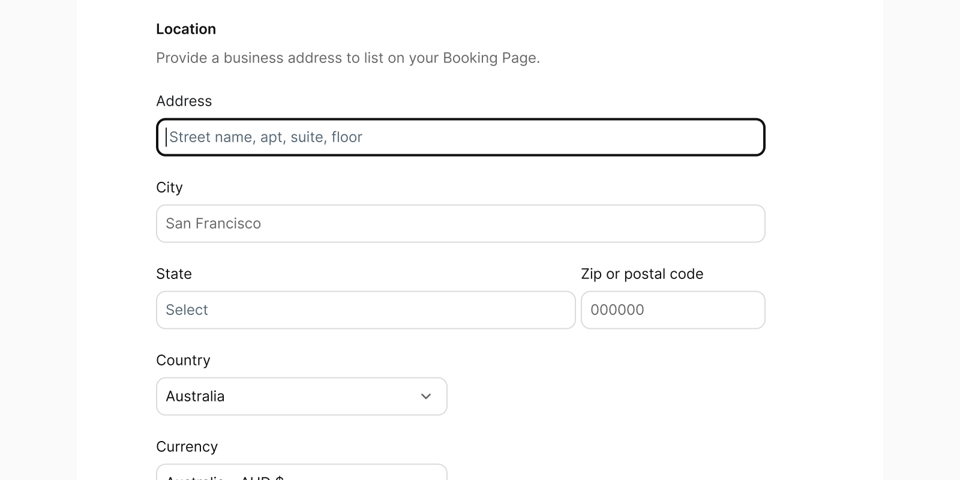The image size is (960, 480).
Task: Select the 'Australia' value text
Action: click(x=195, y=396)
